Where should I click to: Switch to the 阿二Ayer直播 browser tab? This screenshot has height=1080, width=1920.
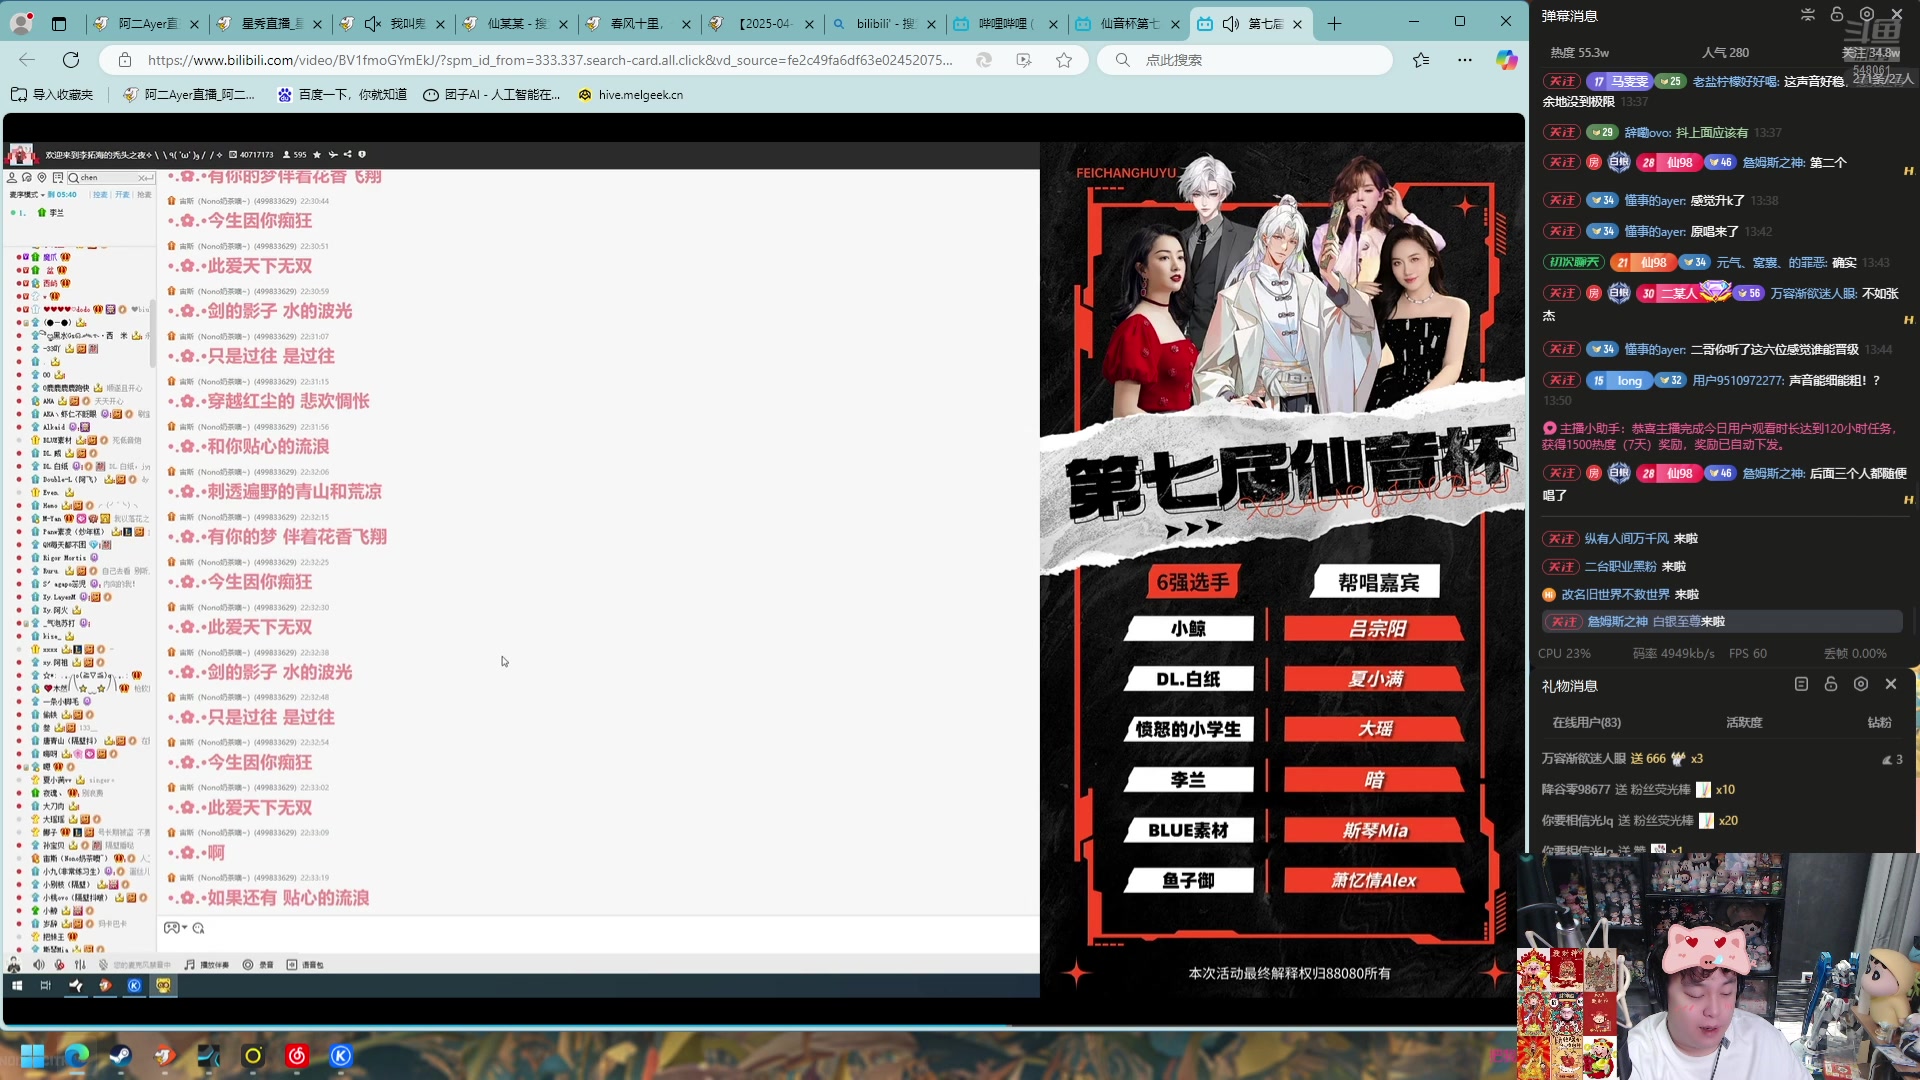coord(147,23)
